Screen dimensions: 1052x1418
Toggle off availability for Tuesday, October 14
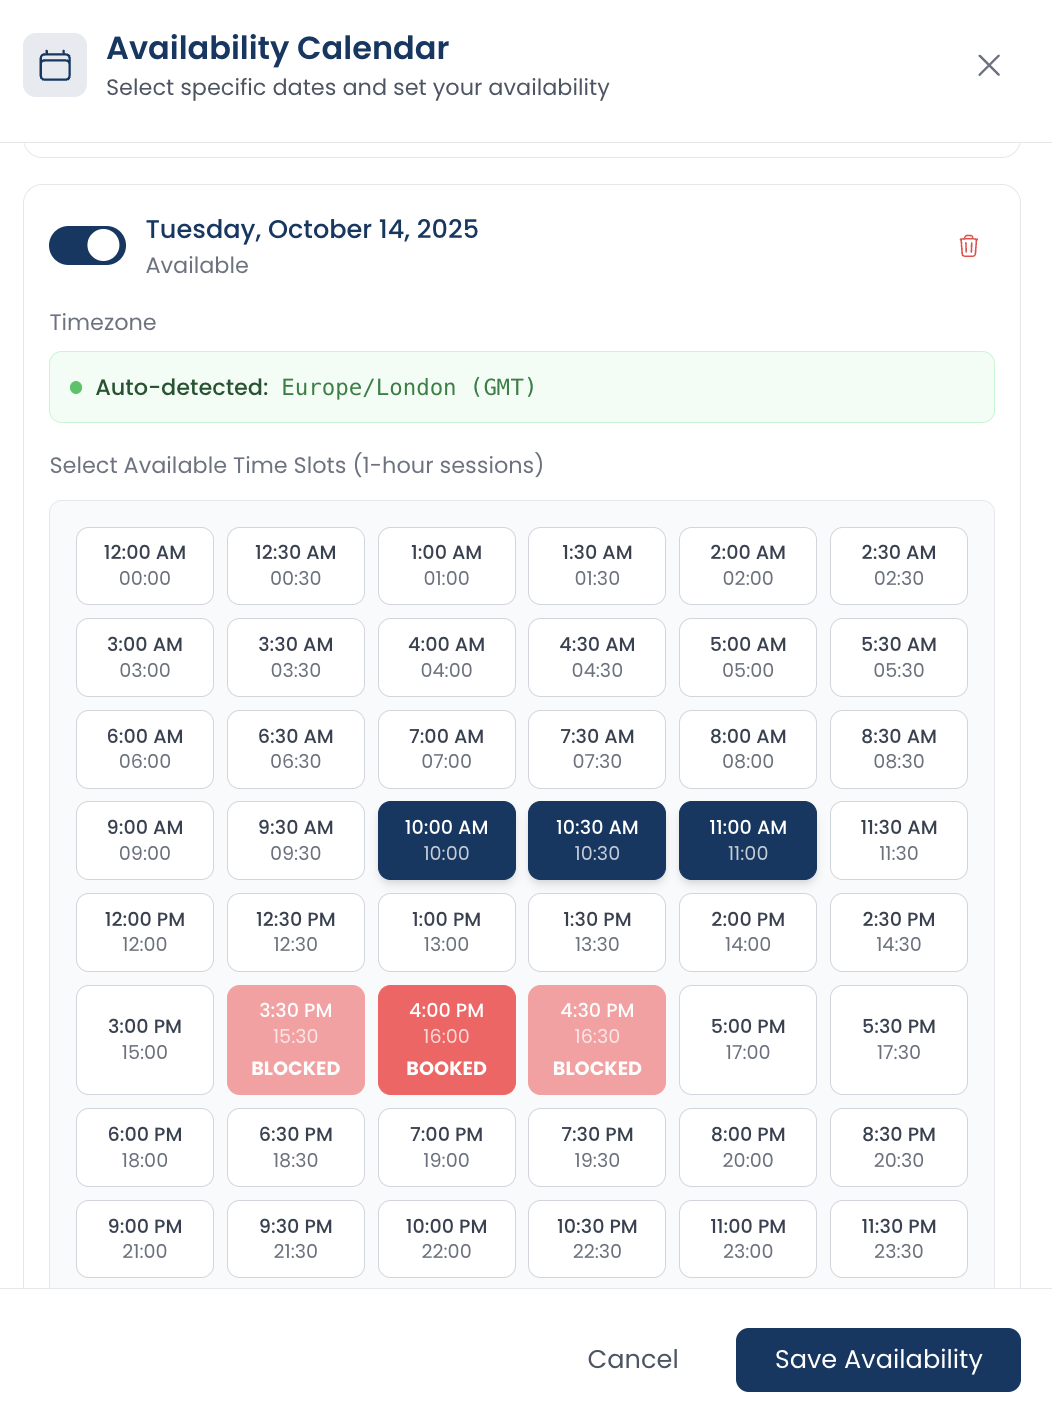point(87,245)
